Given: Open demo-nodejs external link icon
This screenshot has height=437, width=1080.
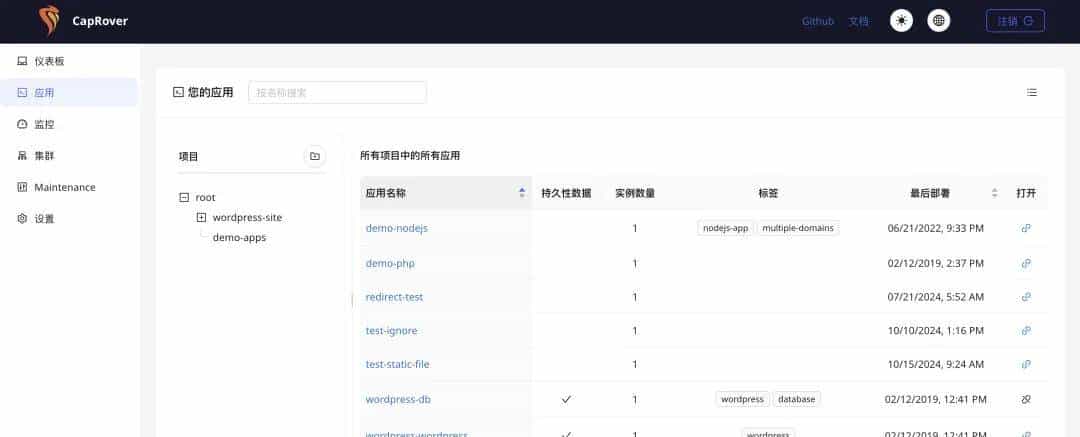Looking at the screenshot, I should tap(1026, 228).
